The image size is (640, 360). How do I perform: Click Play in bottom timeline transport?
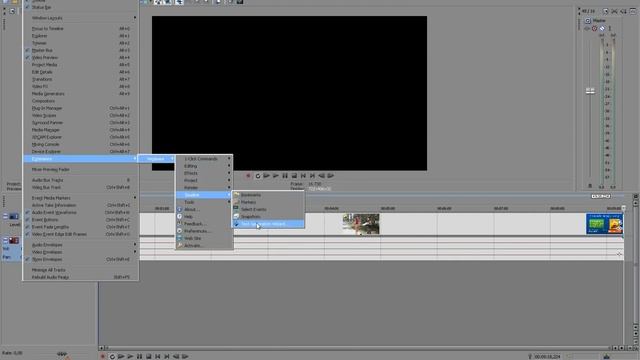point(130,356)
